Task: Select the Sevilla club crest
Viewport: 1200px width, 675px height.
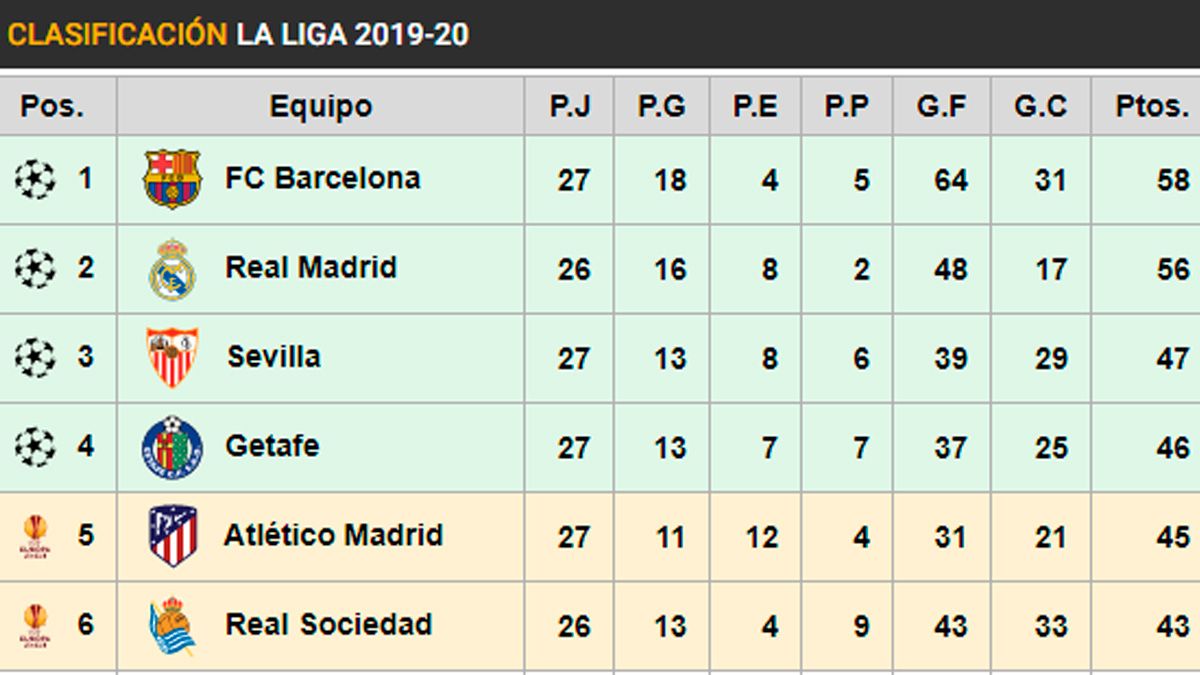Action: click(x=172, y=357)
